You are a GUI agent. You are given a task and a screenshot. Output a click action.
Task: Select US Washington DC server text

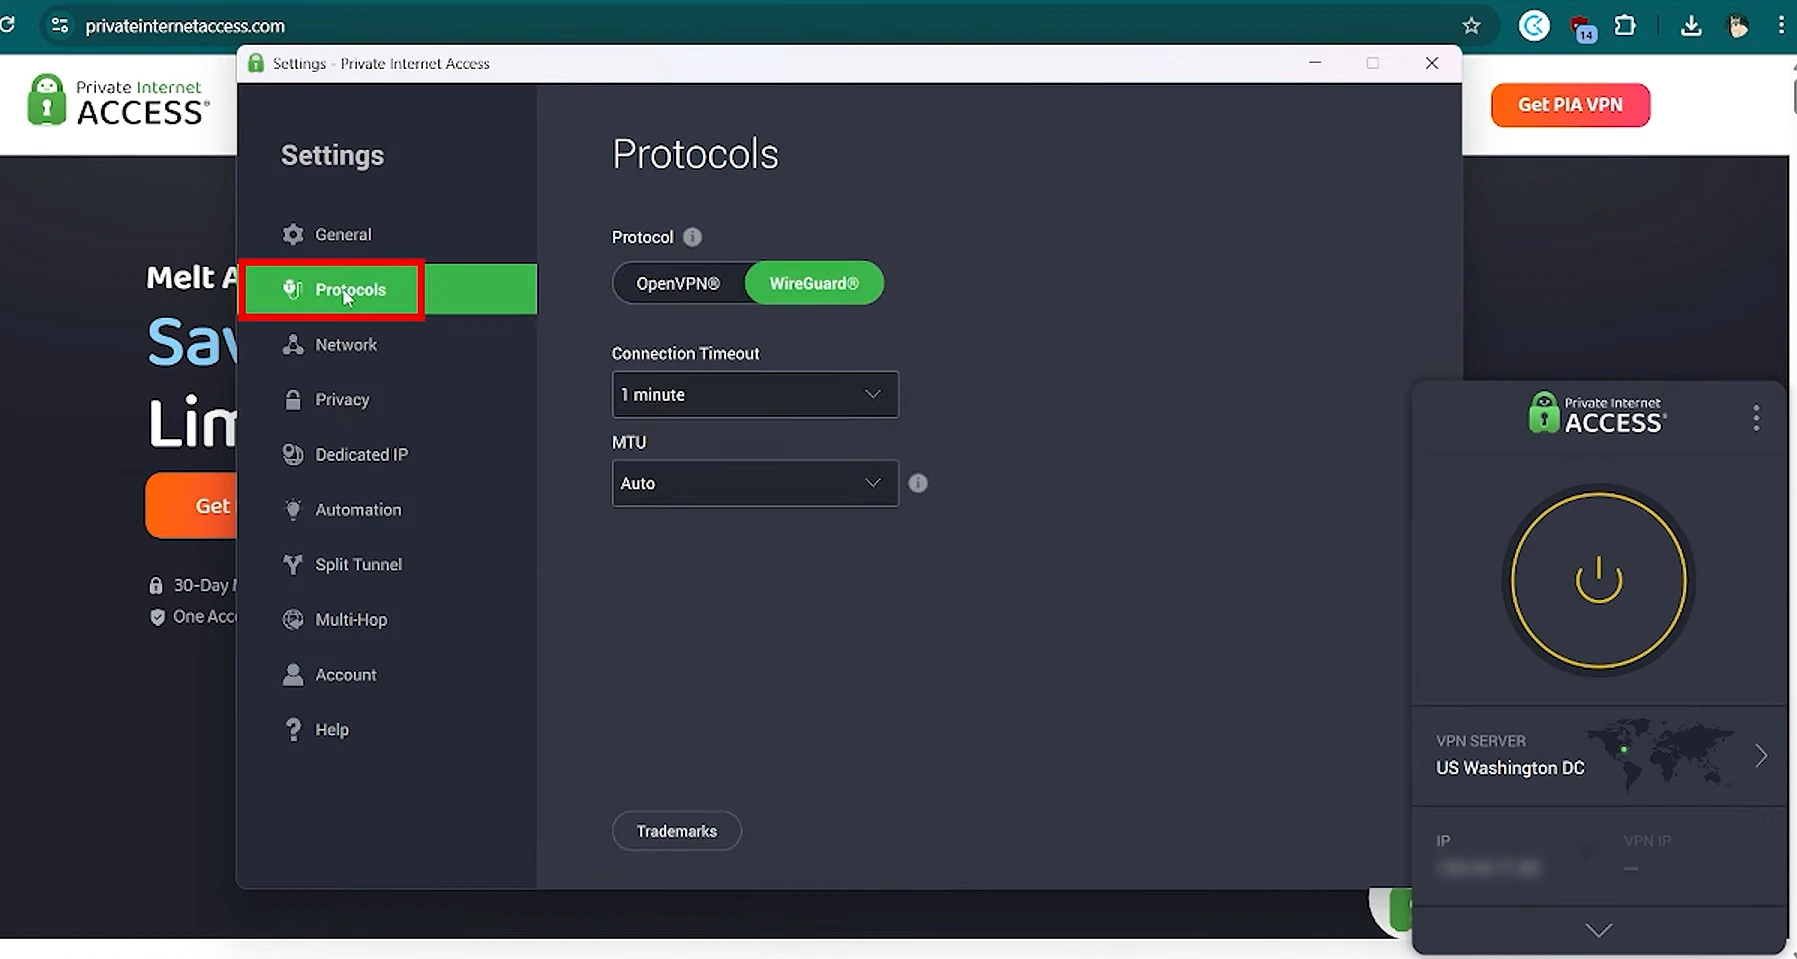point(1510,768)
